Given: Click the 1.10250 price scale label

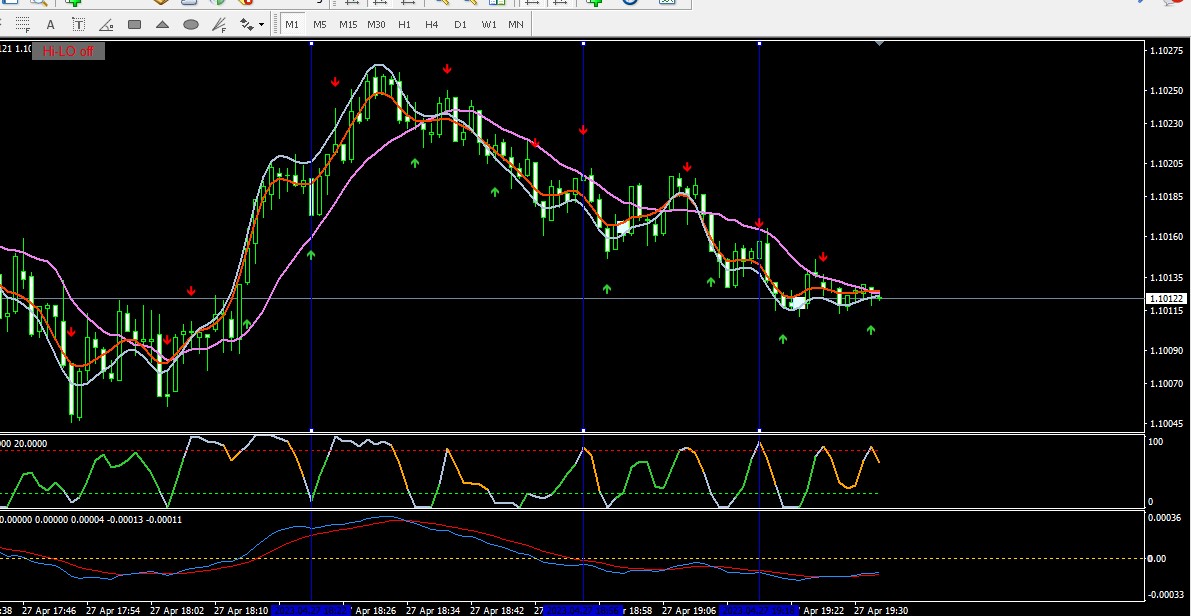Looking at the screenshot, I should click(1167, 90).
